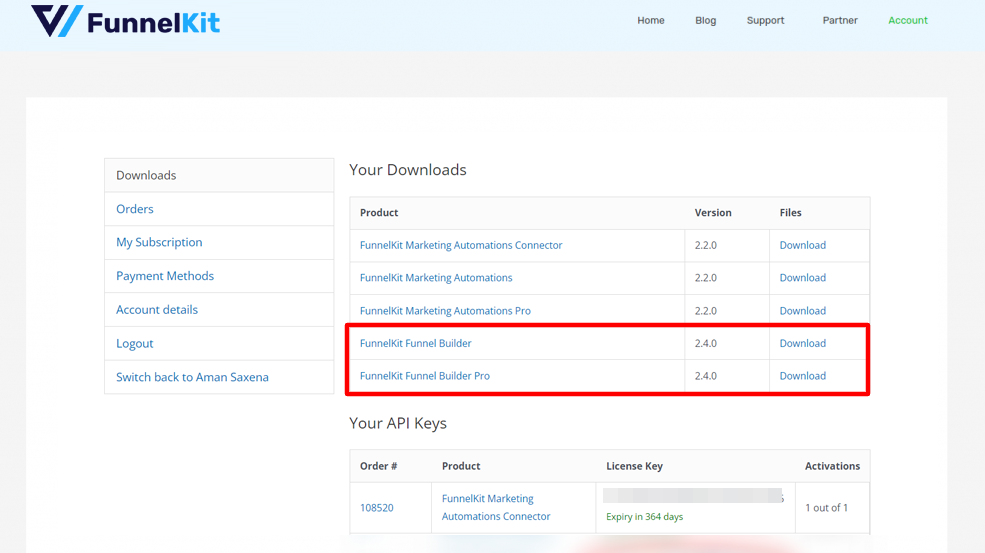Download FunnelKit Funnel Builder Pro file
Screen dimensions: 985x553
(x=802, y=376)
